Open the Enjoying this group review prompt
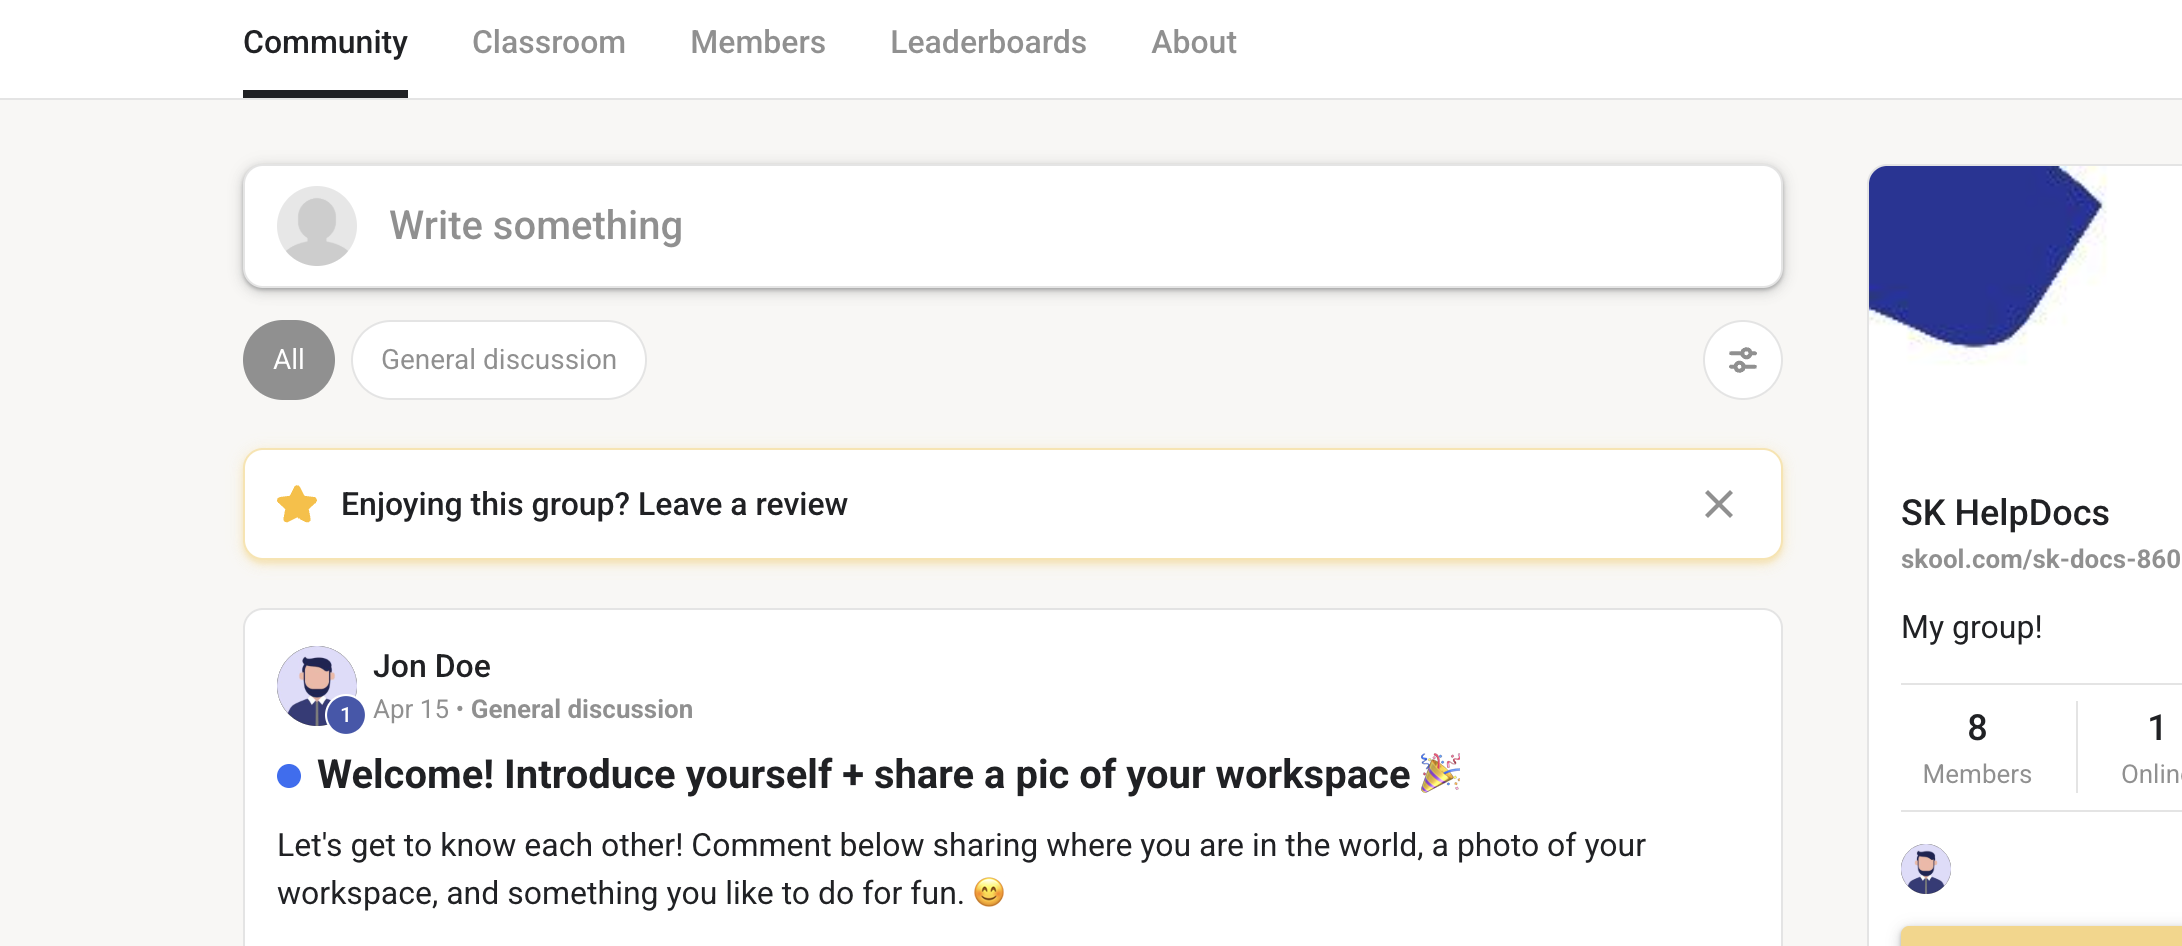The image size is (2182, 946). click(x=594, y=504)
